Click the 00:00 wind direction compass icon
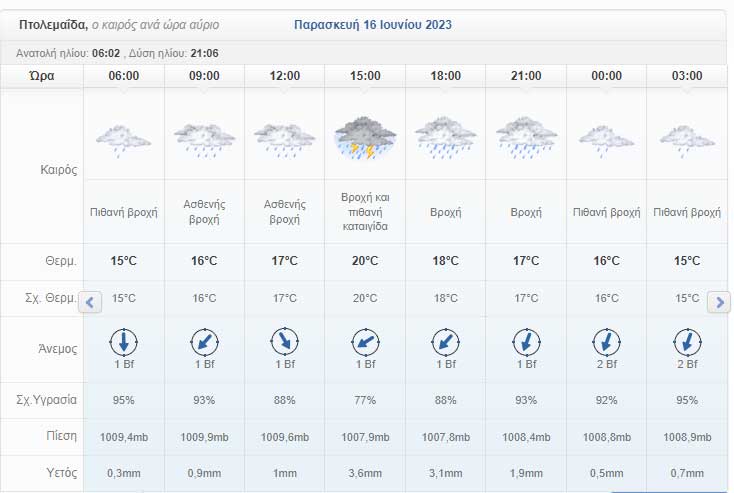This screenshot has width=734, height=493. [606, 342]
